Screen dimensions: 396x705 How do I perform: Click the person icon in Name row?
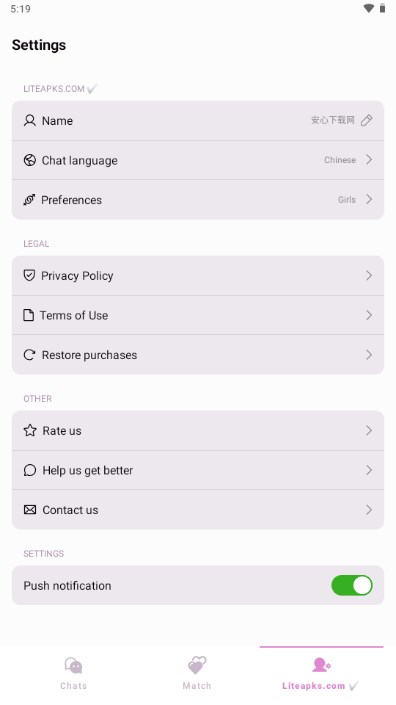click(30, 120)
